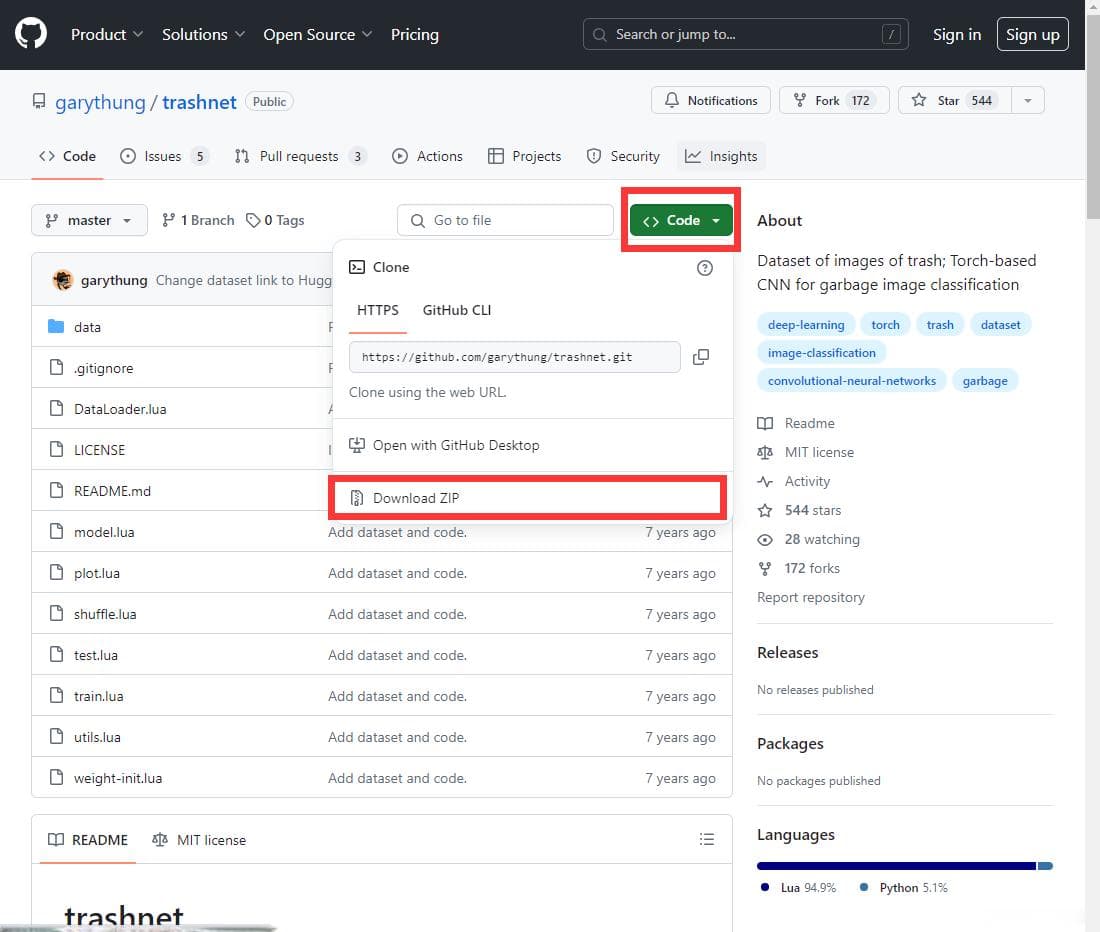
Task: Open the garythung owner profile link
Action: click(x=100, y=102)
